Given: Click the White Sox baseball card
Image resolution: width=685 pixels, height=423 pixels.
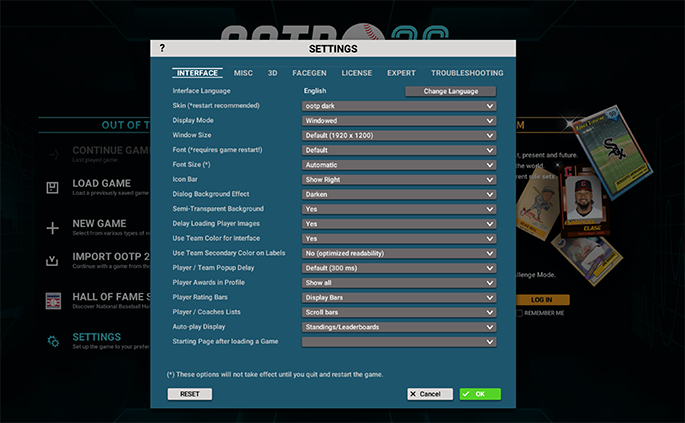Looking at the screenshot, I should pyautogui.click(x=612, y=150).
